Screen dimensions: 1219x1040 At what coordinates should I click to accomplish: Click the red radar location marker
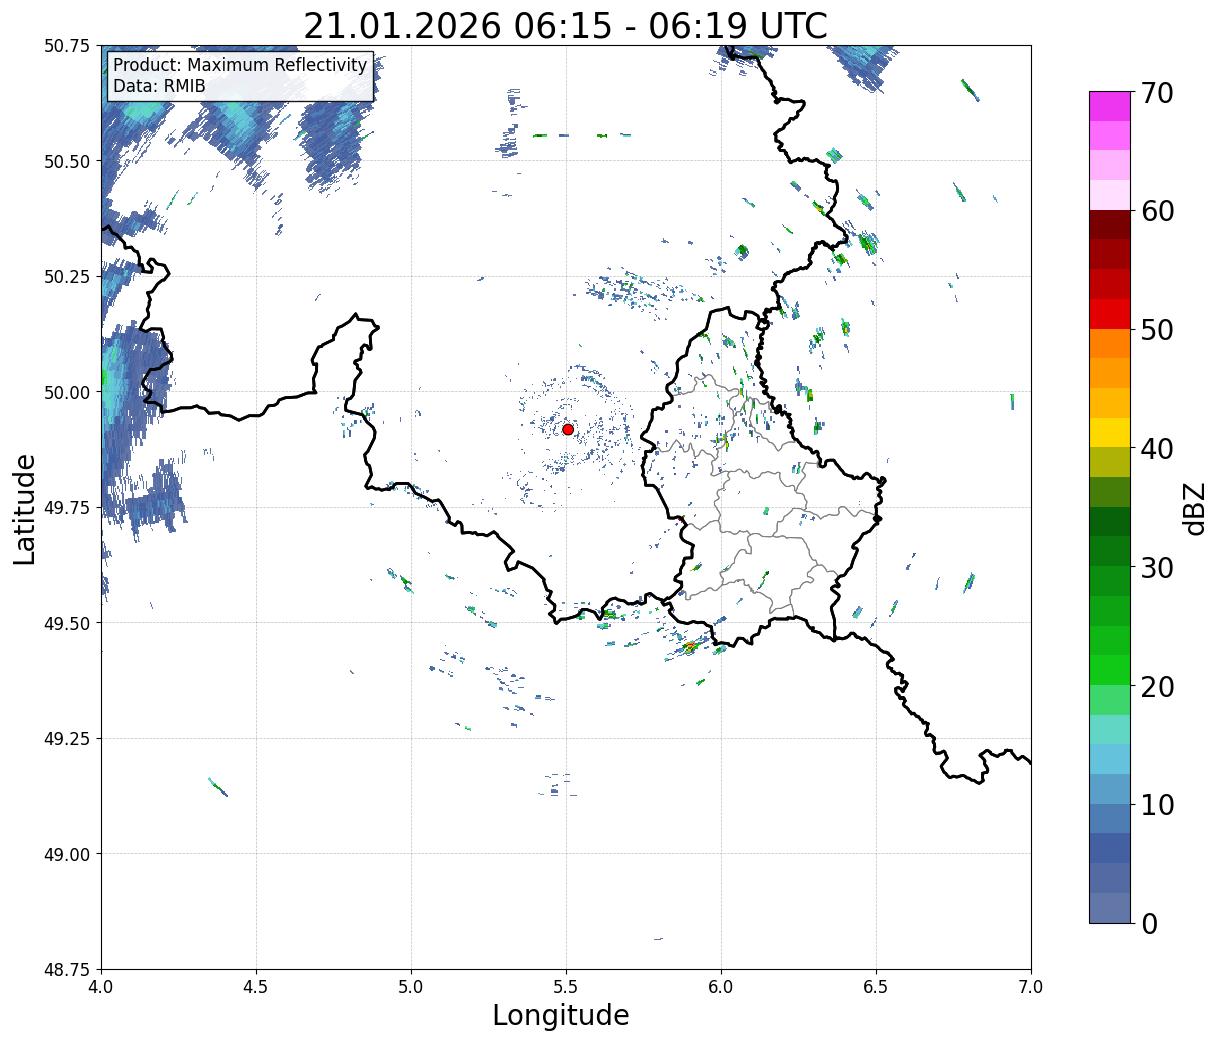pos(567,429)
